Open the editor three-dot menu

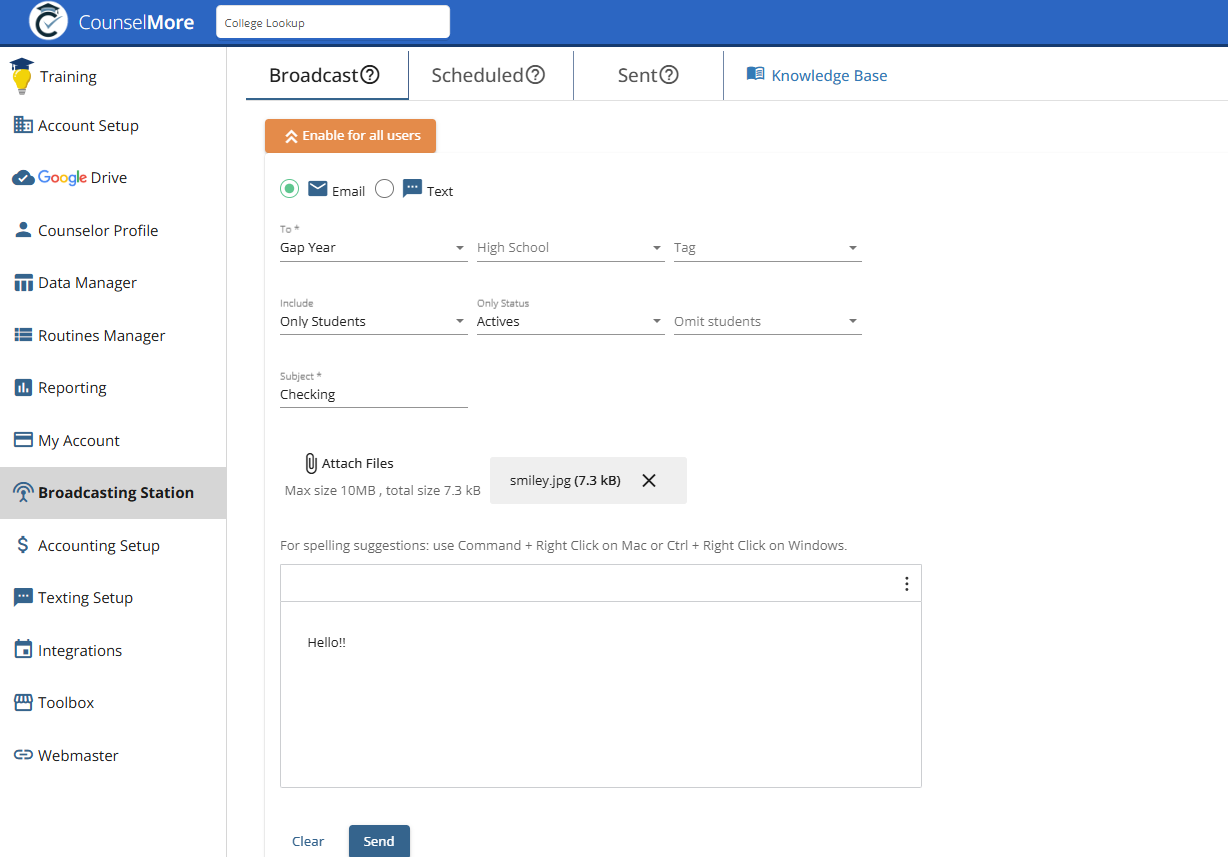coord(907,584)
